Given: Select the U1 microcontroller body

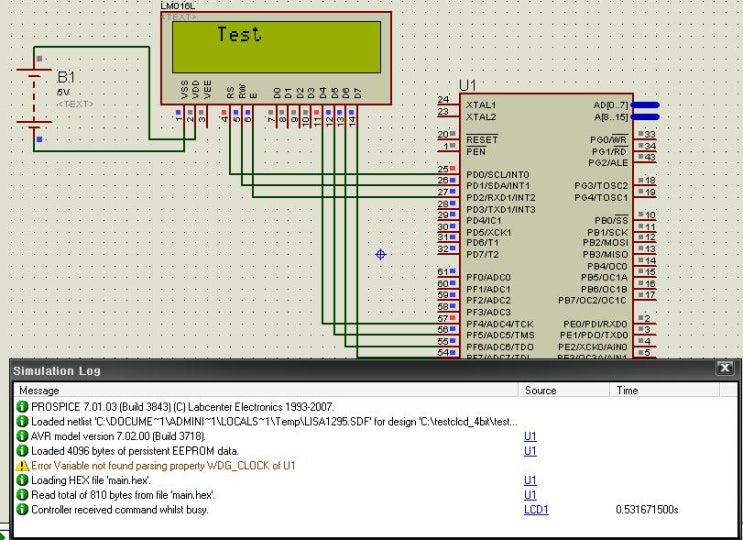Looking at the screenshot, I should pos(546,225).
